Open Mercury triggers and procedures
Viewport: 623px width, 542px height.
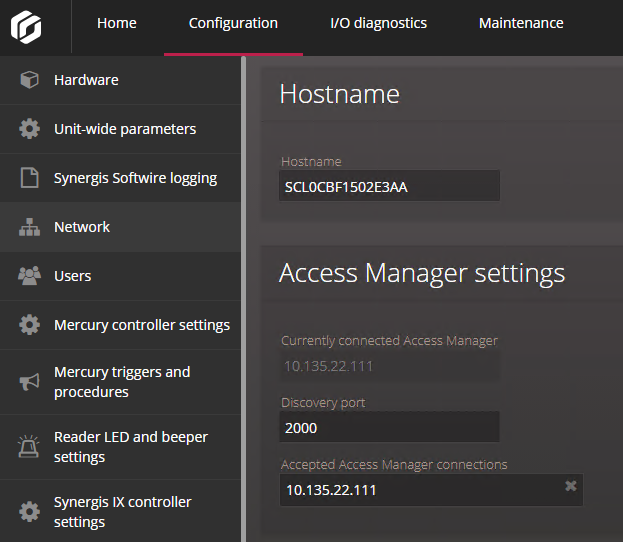click(120, 382)
